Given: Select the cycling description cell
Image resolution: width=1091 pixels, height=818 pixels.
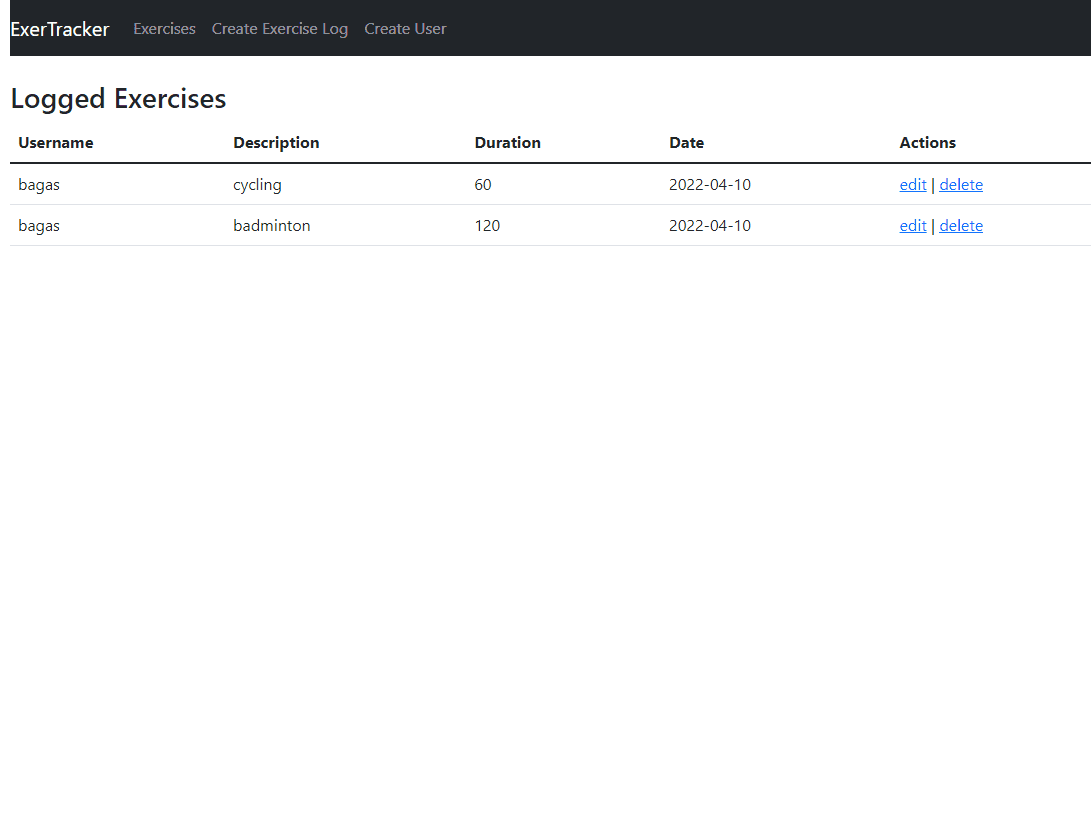Looking at the screenshot, I should tap(257, 185).
